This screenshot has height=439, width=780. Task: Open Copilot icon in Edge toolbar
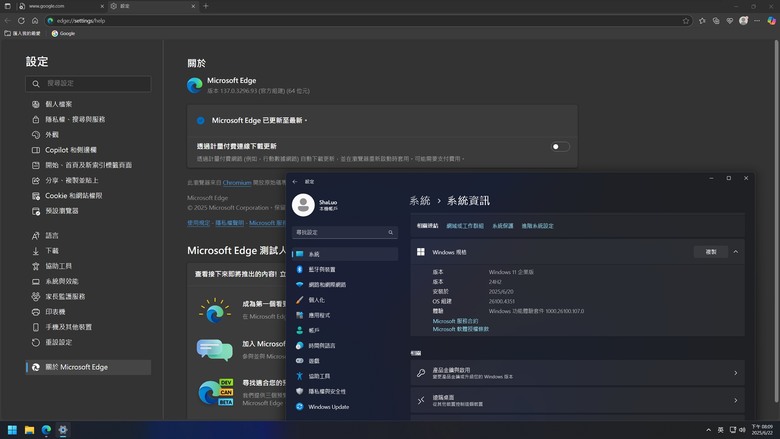tap(772, 21)
